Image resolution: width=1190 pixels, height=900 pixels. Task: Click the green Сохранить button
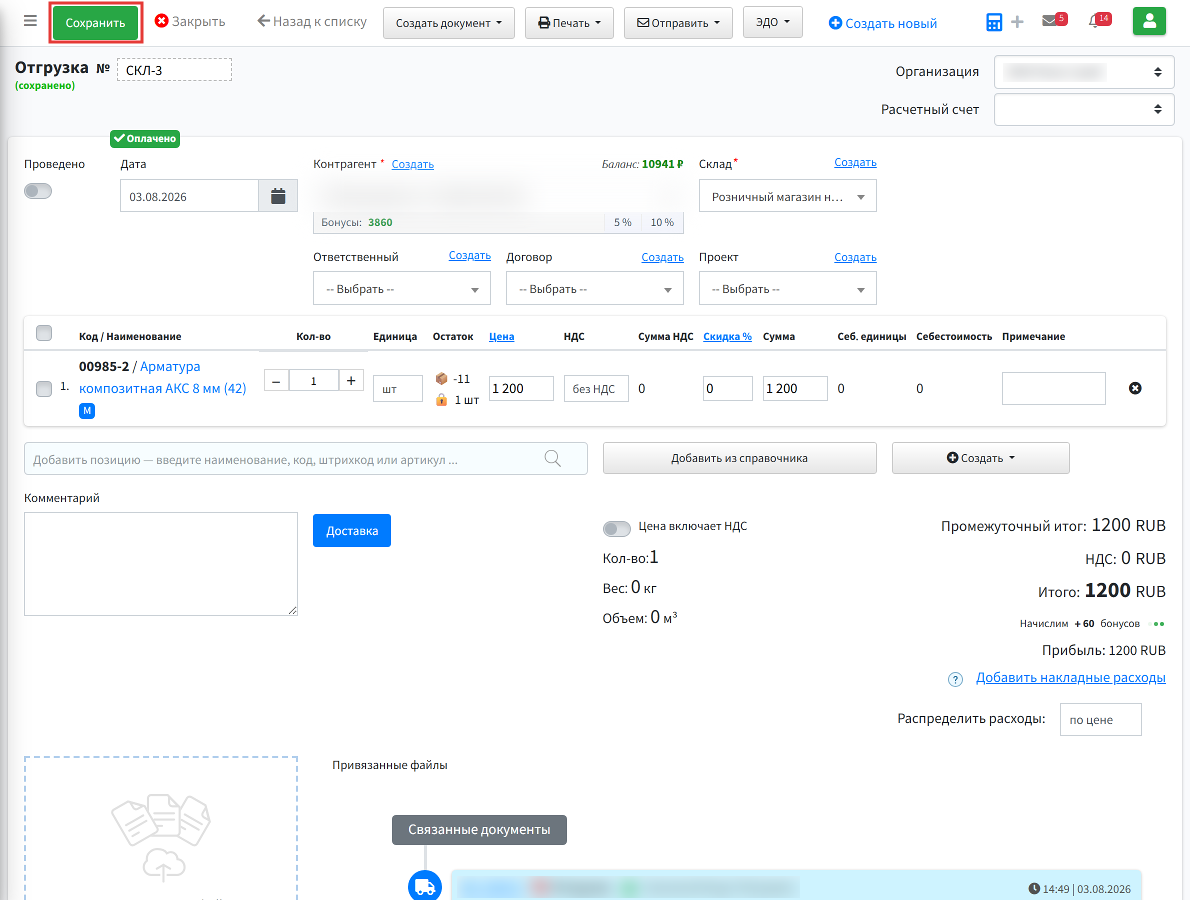click(96, 23)
